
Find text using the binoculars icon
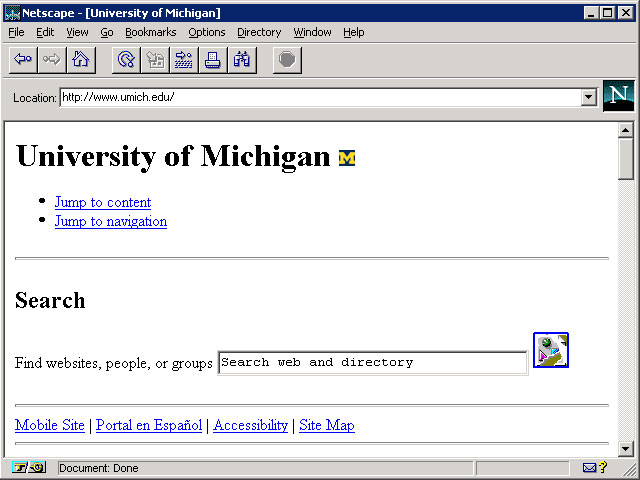pos(242,60)
